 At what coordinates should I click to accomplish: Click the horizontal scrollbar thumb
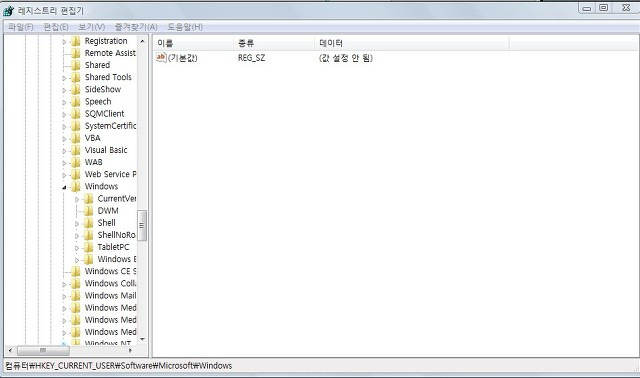click(43, 350)
